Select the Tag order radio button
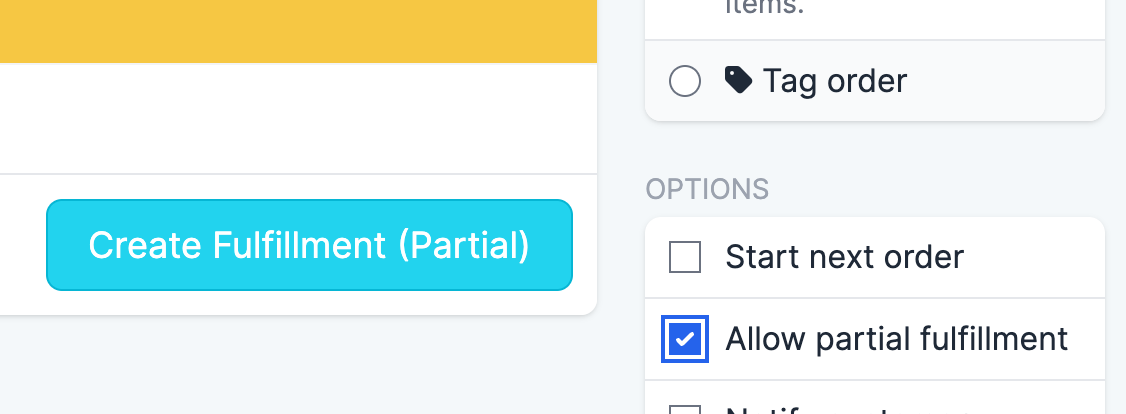 point(685,81)
